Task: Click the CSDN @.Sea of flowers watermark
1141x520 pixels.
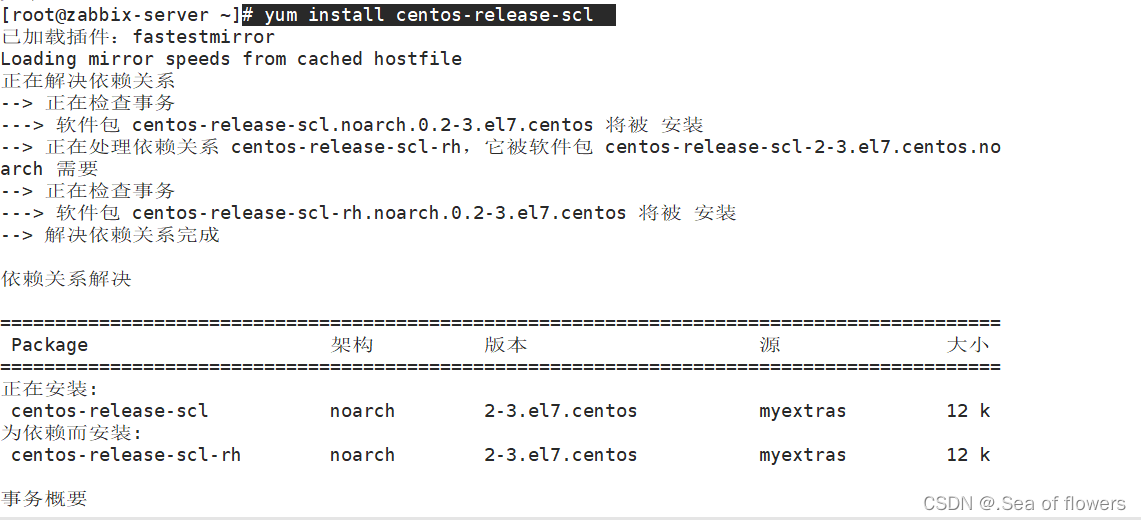Action: pos(1023,504)
